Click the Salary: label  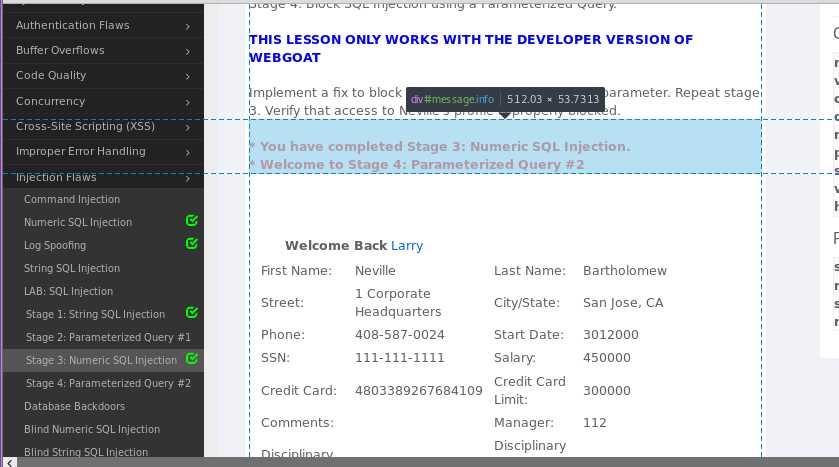[515, 358]
